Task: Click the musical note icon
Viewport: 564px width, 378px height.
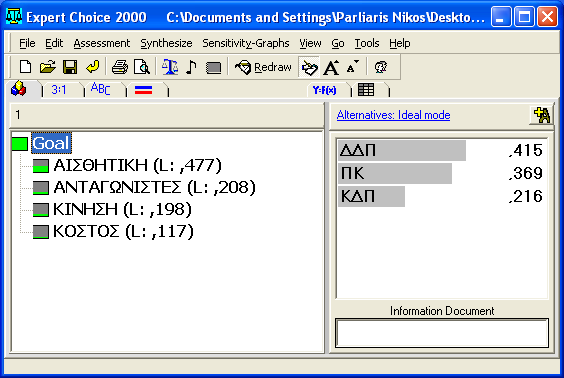Action: (191, 67)
